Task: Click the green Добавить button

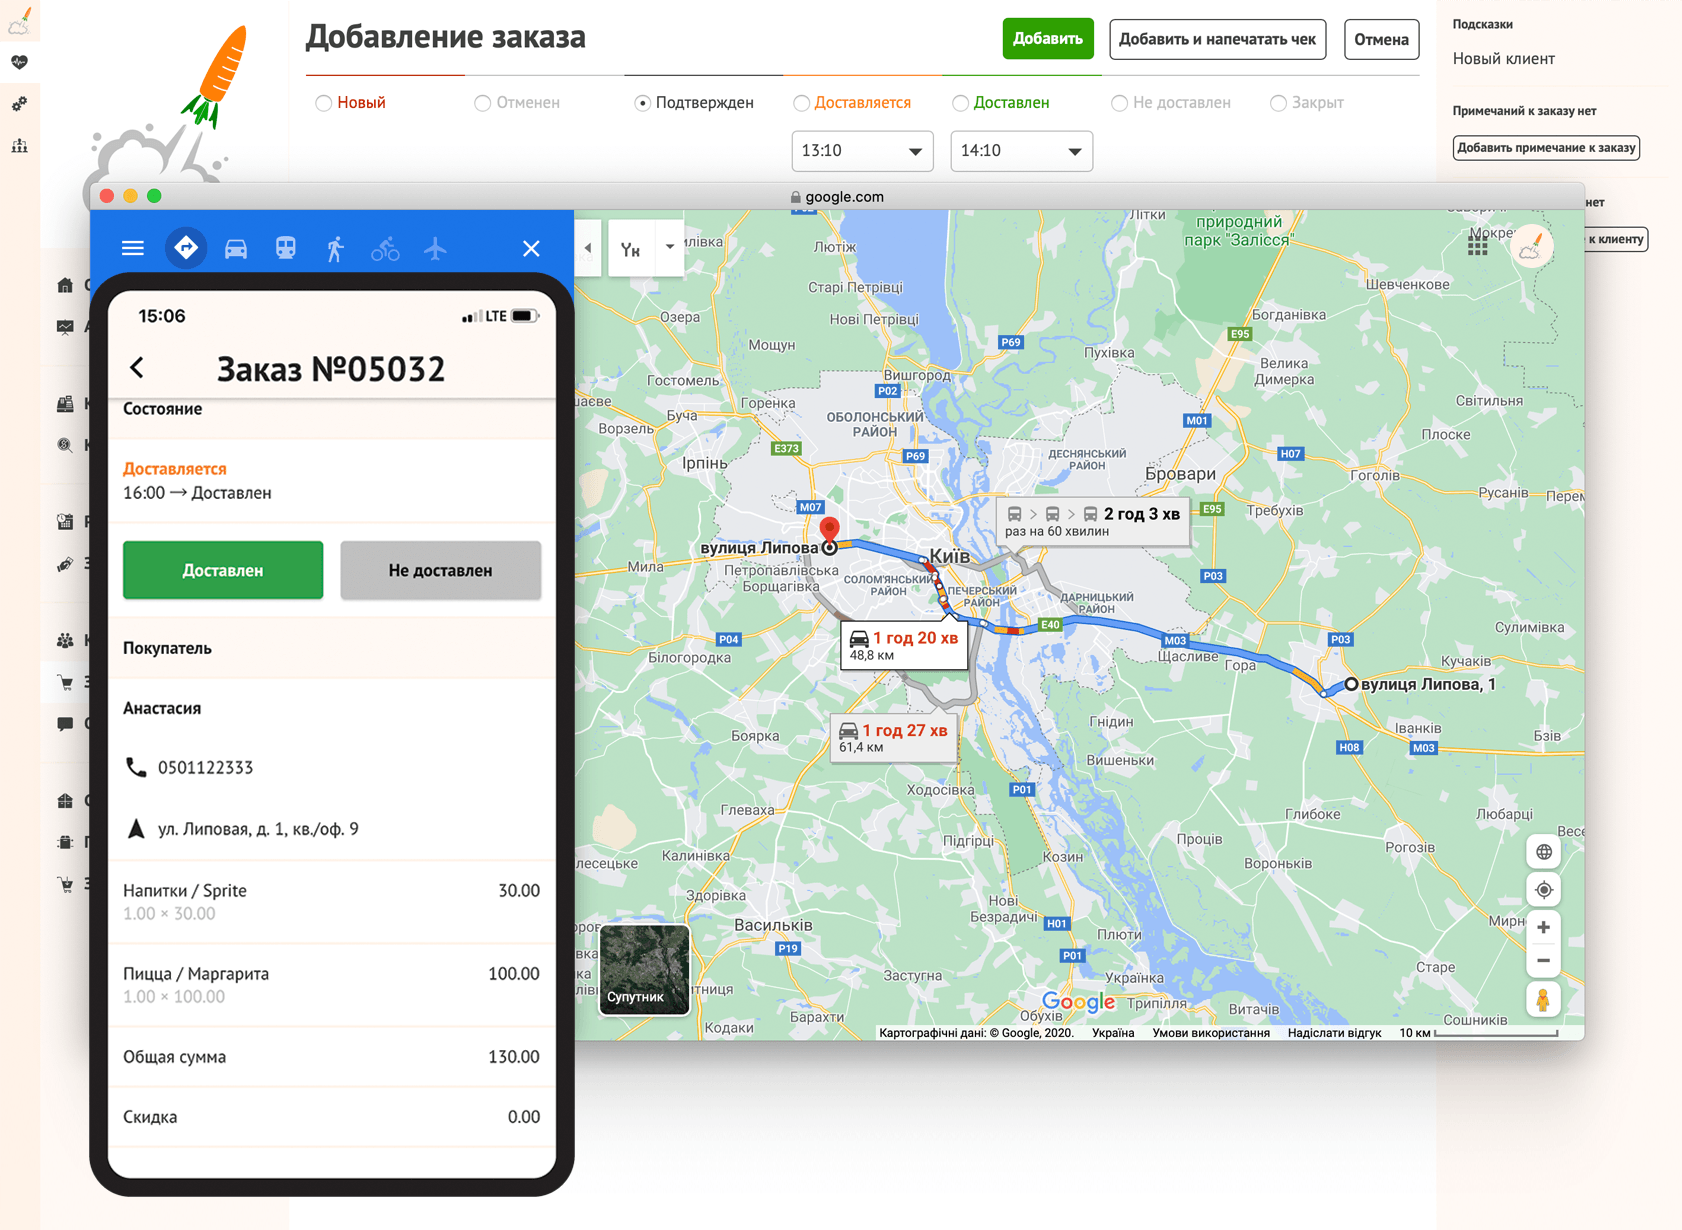Action: click(x=1047, y=39)
